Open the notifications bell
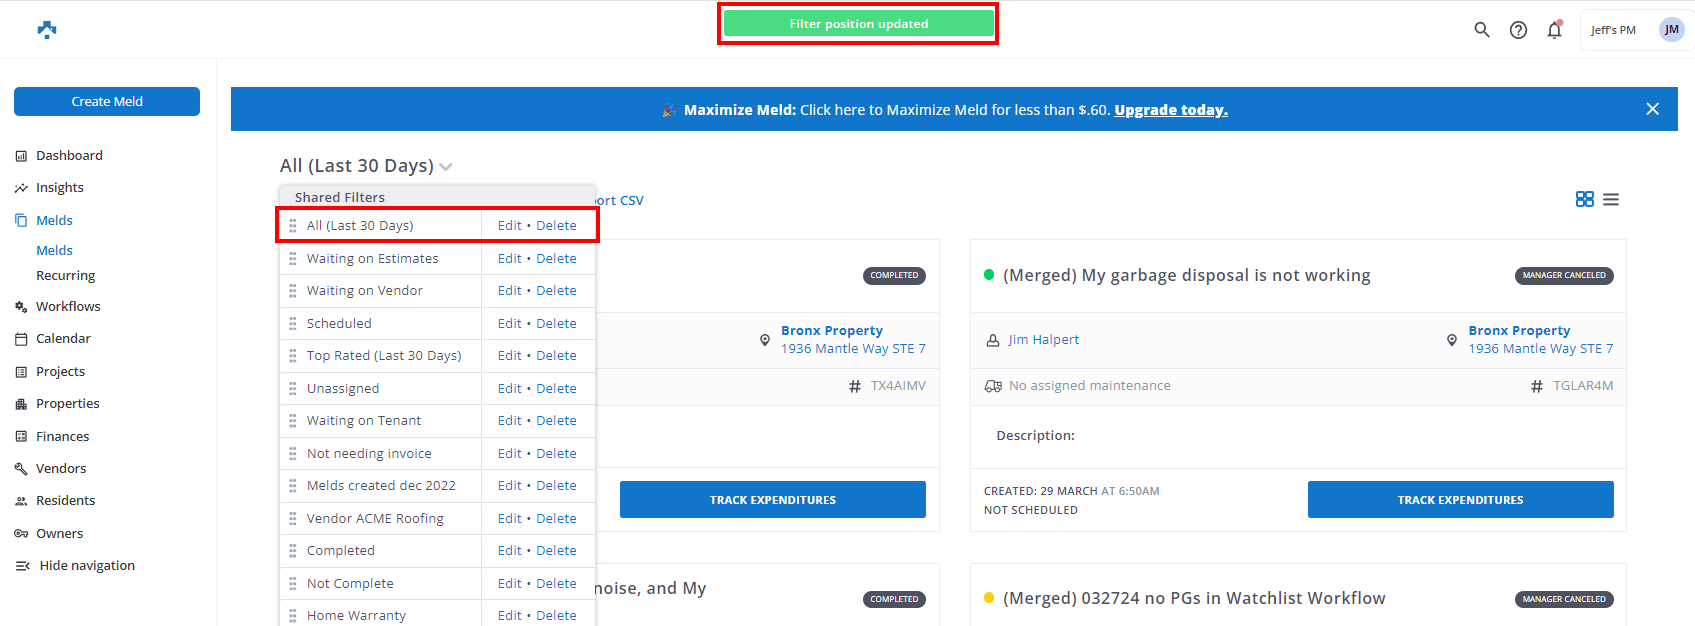The image size is (1695, 626). pos(1554,30)
